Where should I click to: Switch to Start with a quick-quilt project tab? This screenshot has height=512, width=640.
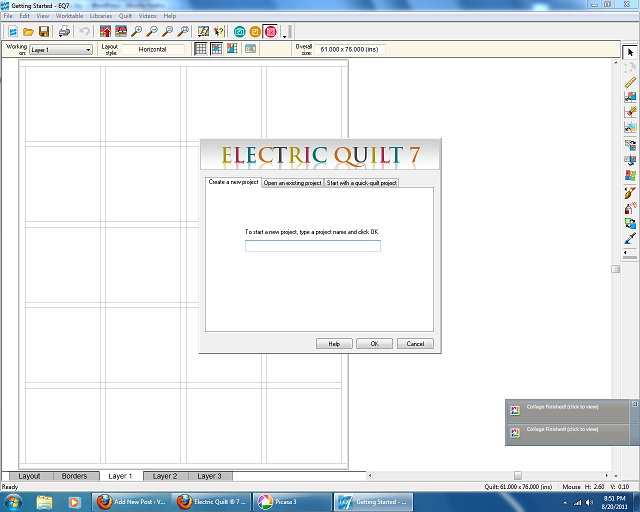[x=361, y=183]
